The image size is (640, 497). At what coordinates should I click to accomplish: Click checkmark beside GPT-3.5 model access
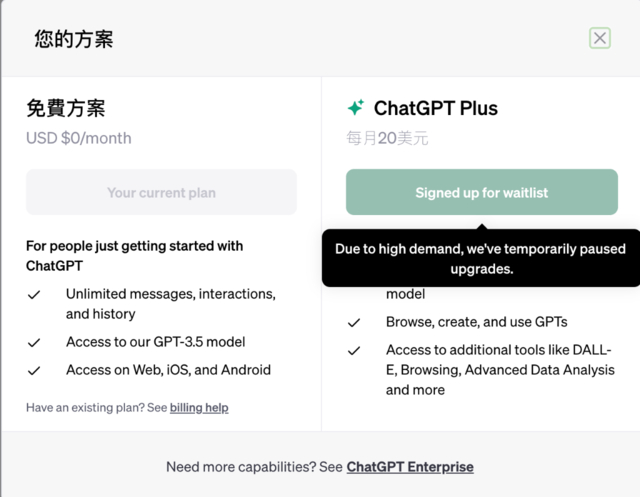34,342
